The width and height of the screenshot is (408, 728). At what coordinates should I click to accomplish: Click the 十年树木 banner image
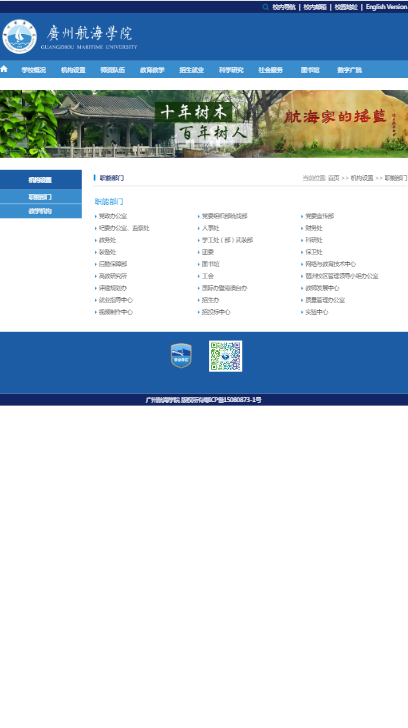click(204, 124)
